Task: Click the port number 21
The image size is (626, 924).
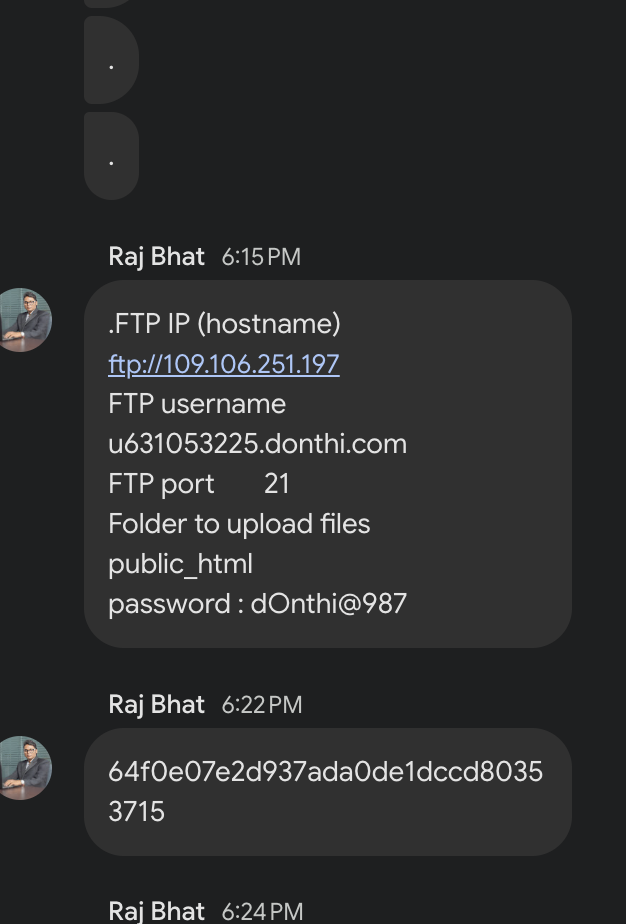Action: click(277, 484)
